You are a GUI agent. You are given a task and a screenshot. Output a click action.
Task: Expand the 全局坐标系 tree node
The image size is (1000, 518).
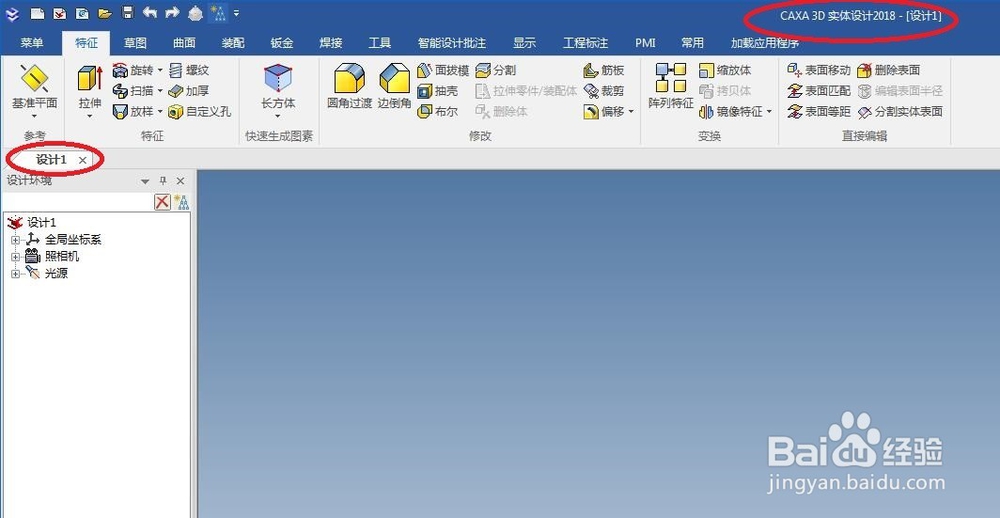click(15, 240)
